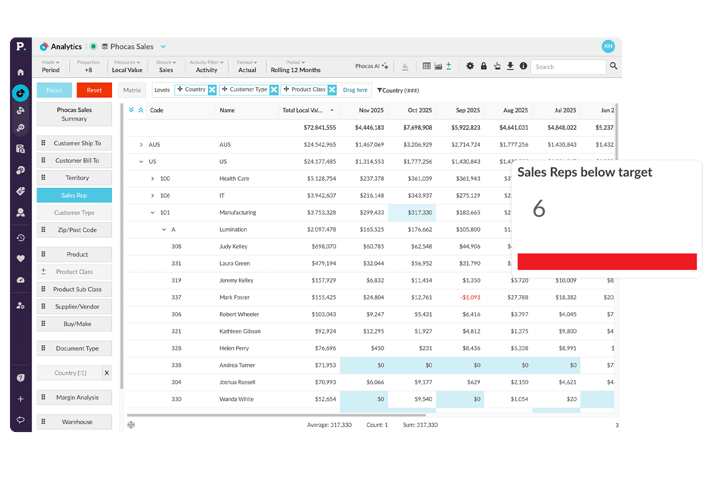Collapse the US row

point(141,161)
